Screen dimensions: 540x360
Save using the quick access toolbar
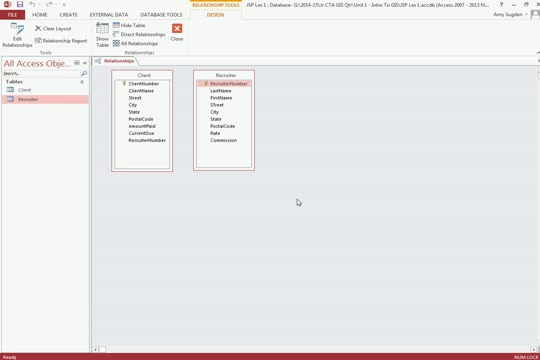point(20,4)
